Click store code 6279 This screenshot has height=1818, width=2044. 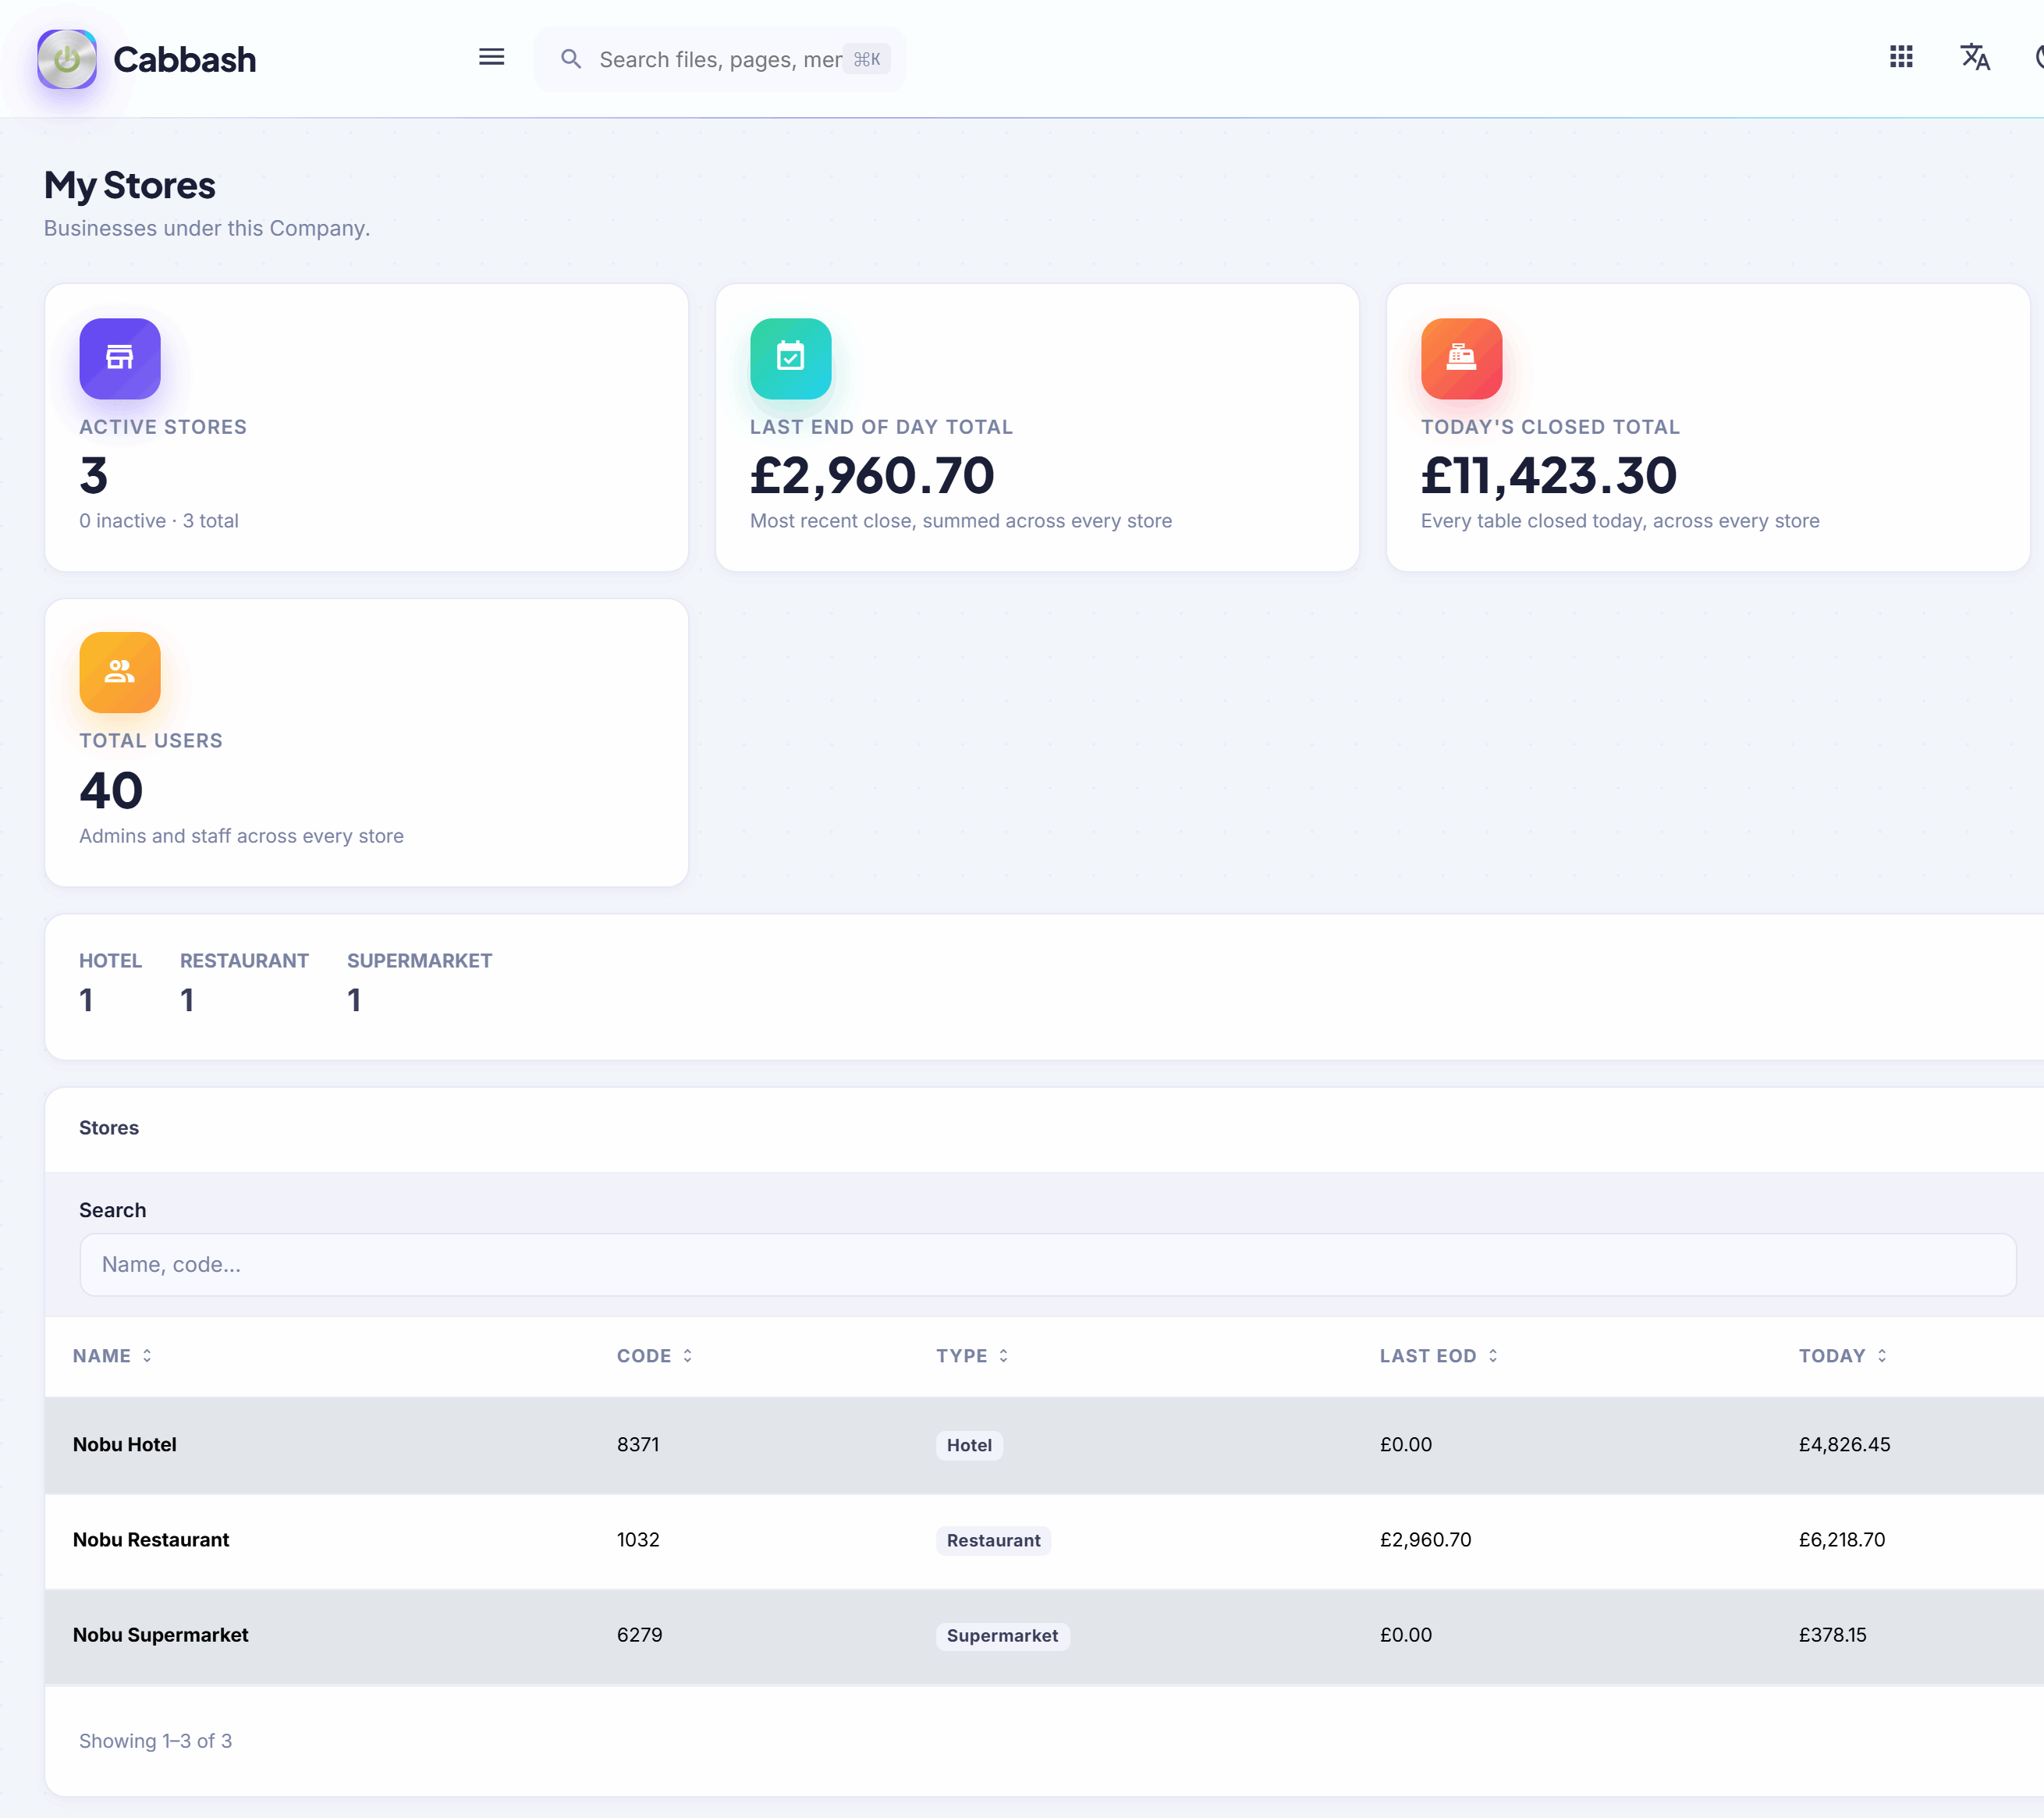point(639,1635)
